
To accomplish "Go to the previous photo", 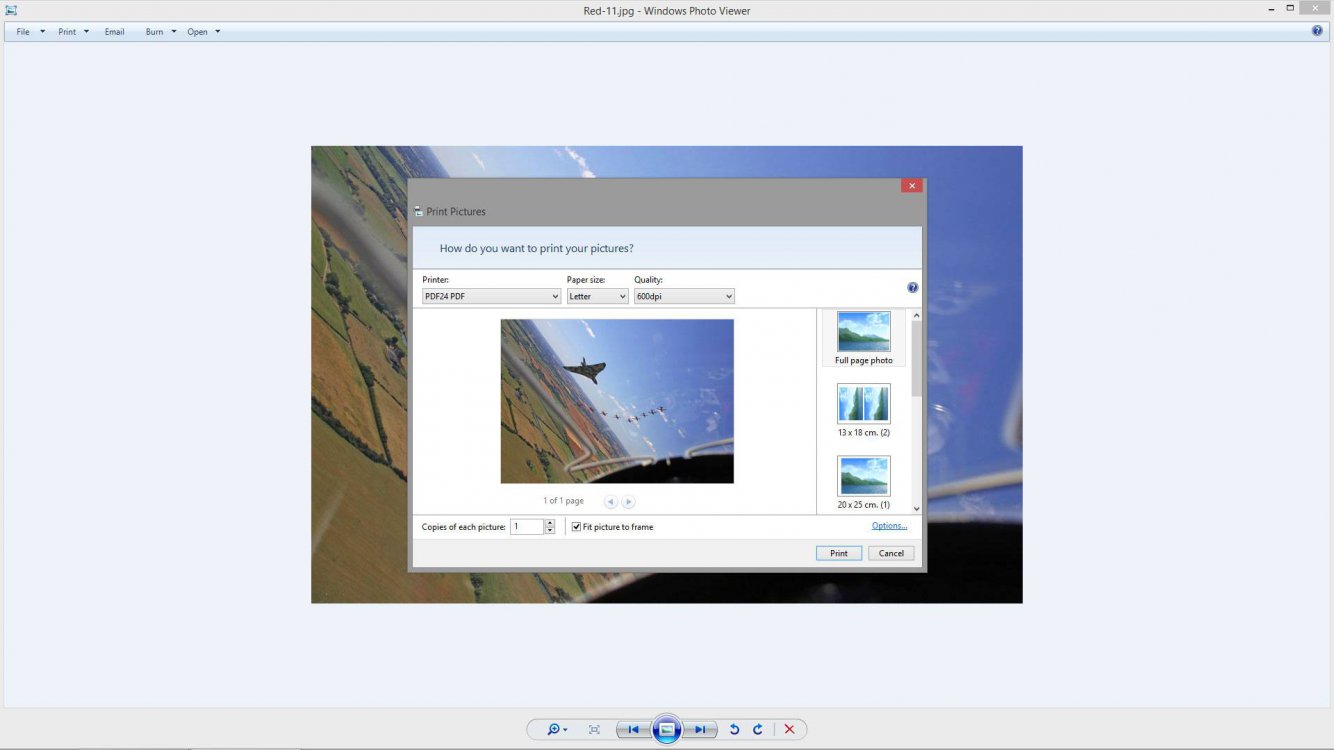I will click(633, 730).
